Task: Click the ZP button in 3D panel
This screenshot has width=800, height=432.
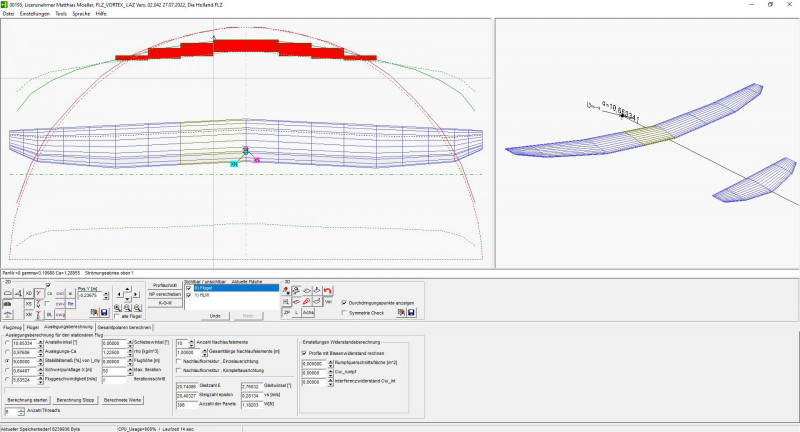Action: coord(286,313)
